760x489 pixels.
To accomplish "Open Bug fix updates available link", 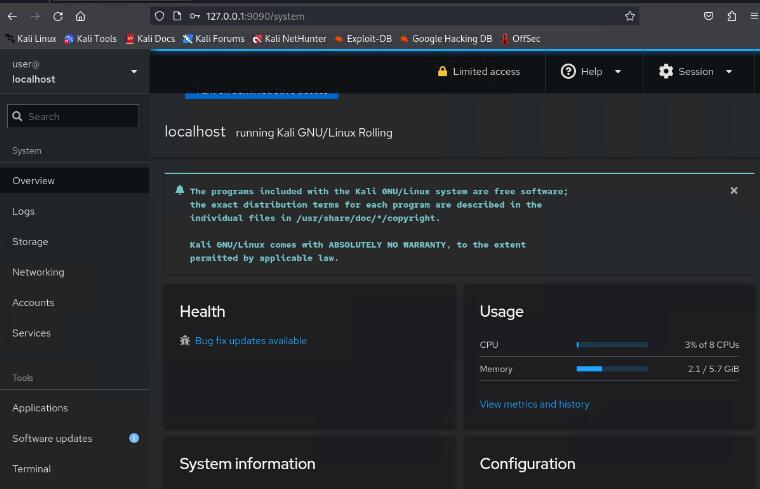I will [250, 341].
